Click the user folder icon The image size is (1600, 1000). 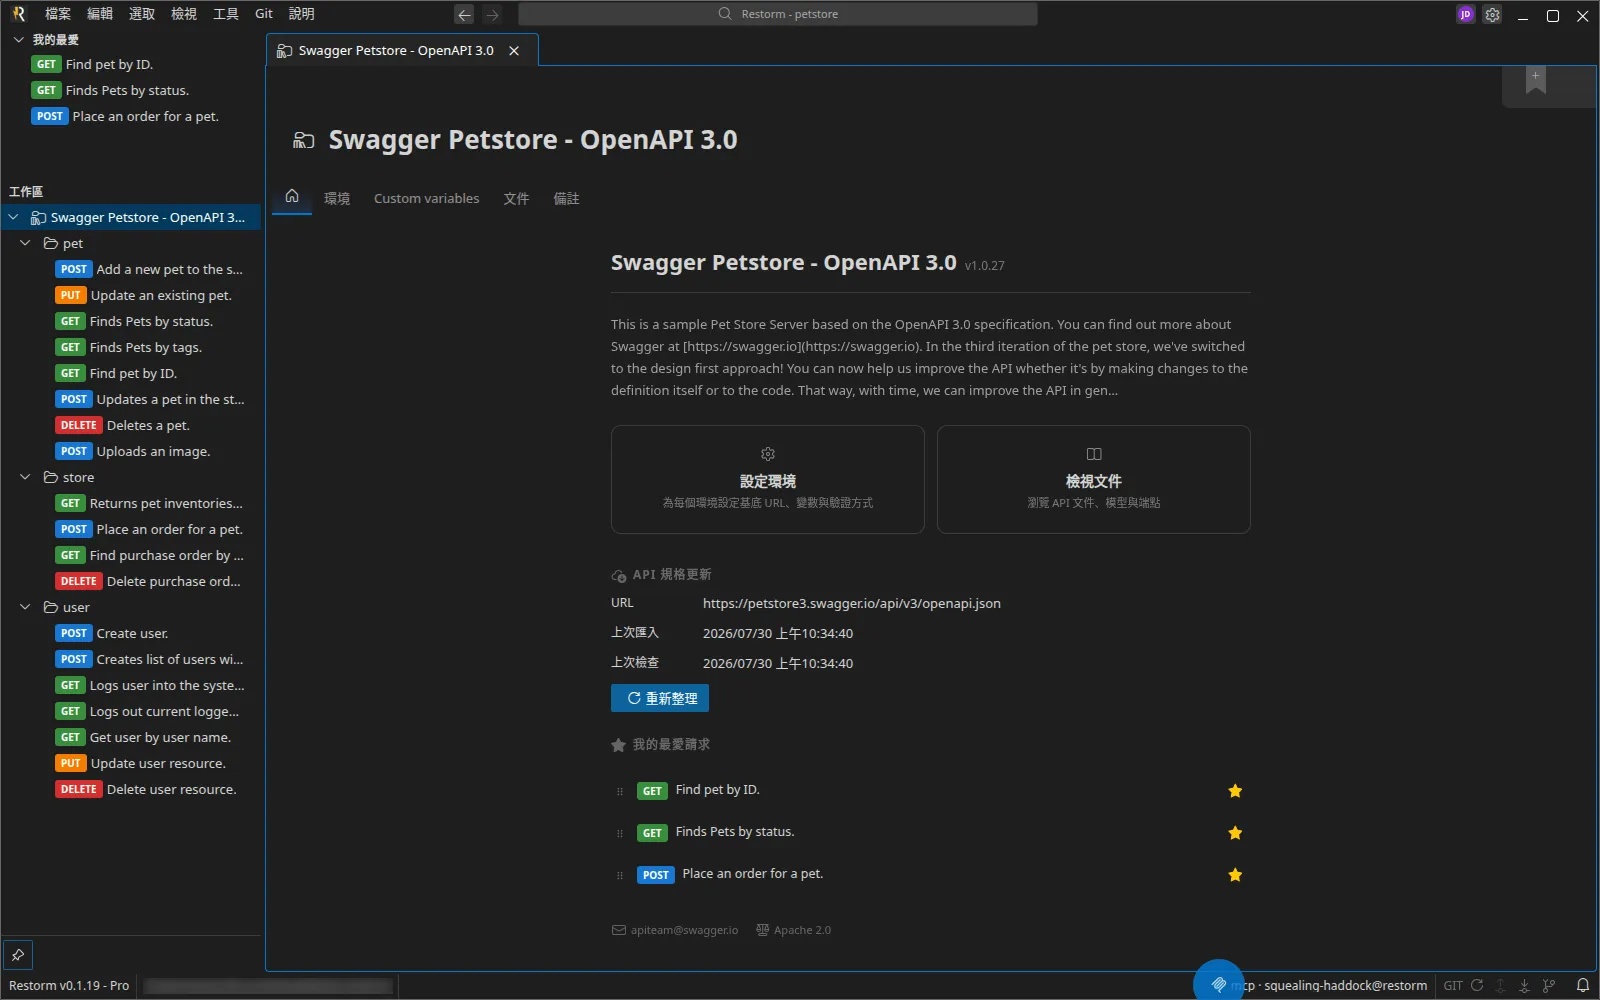(x=50, y=607)
